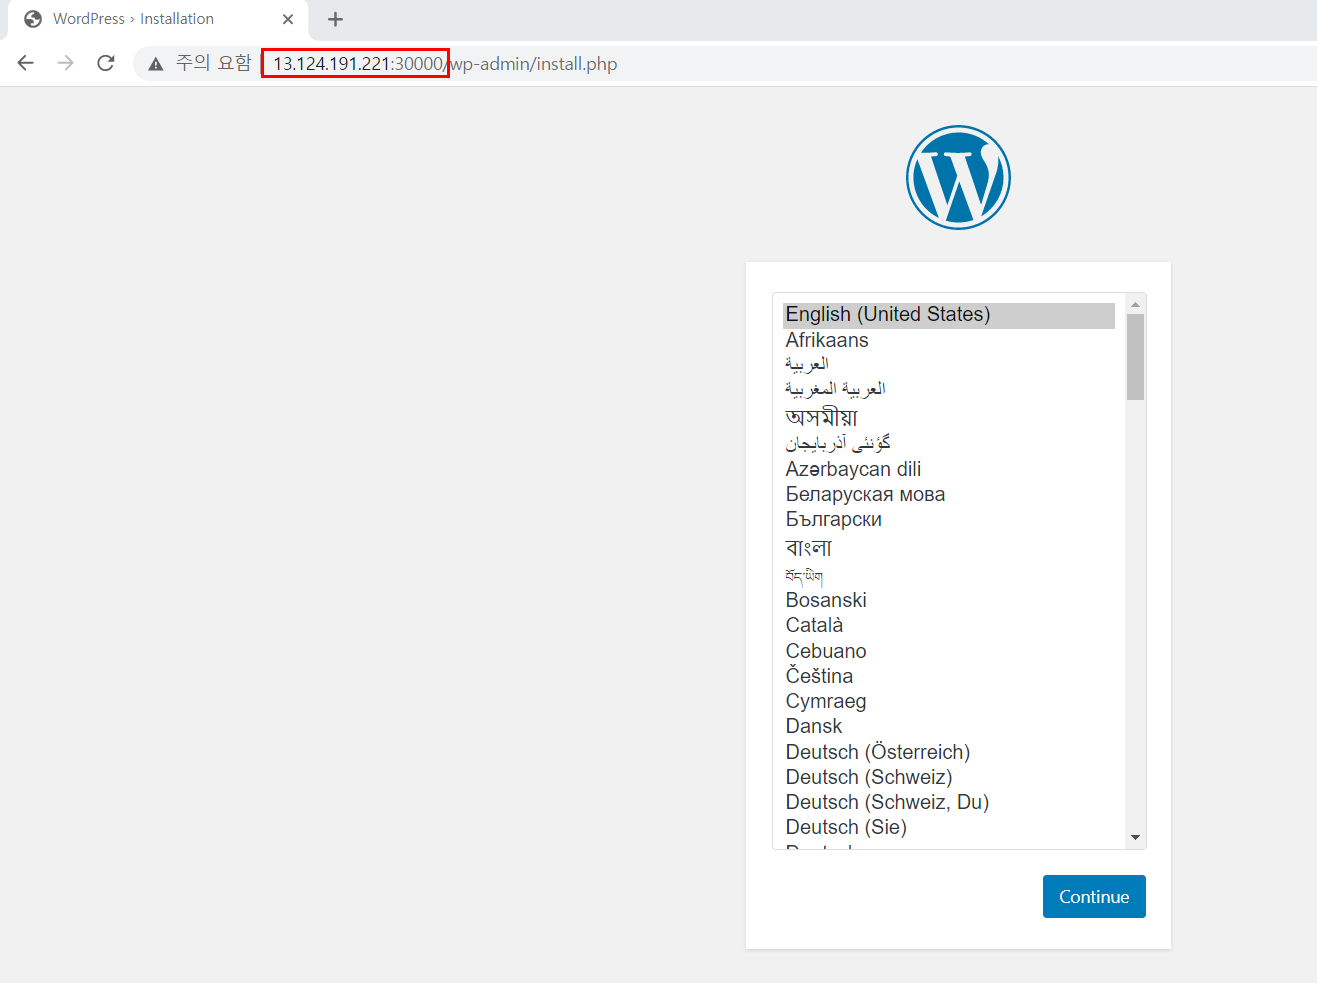Go back with the browser back arrow

(26, 63)
